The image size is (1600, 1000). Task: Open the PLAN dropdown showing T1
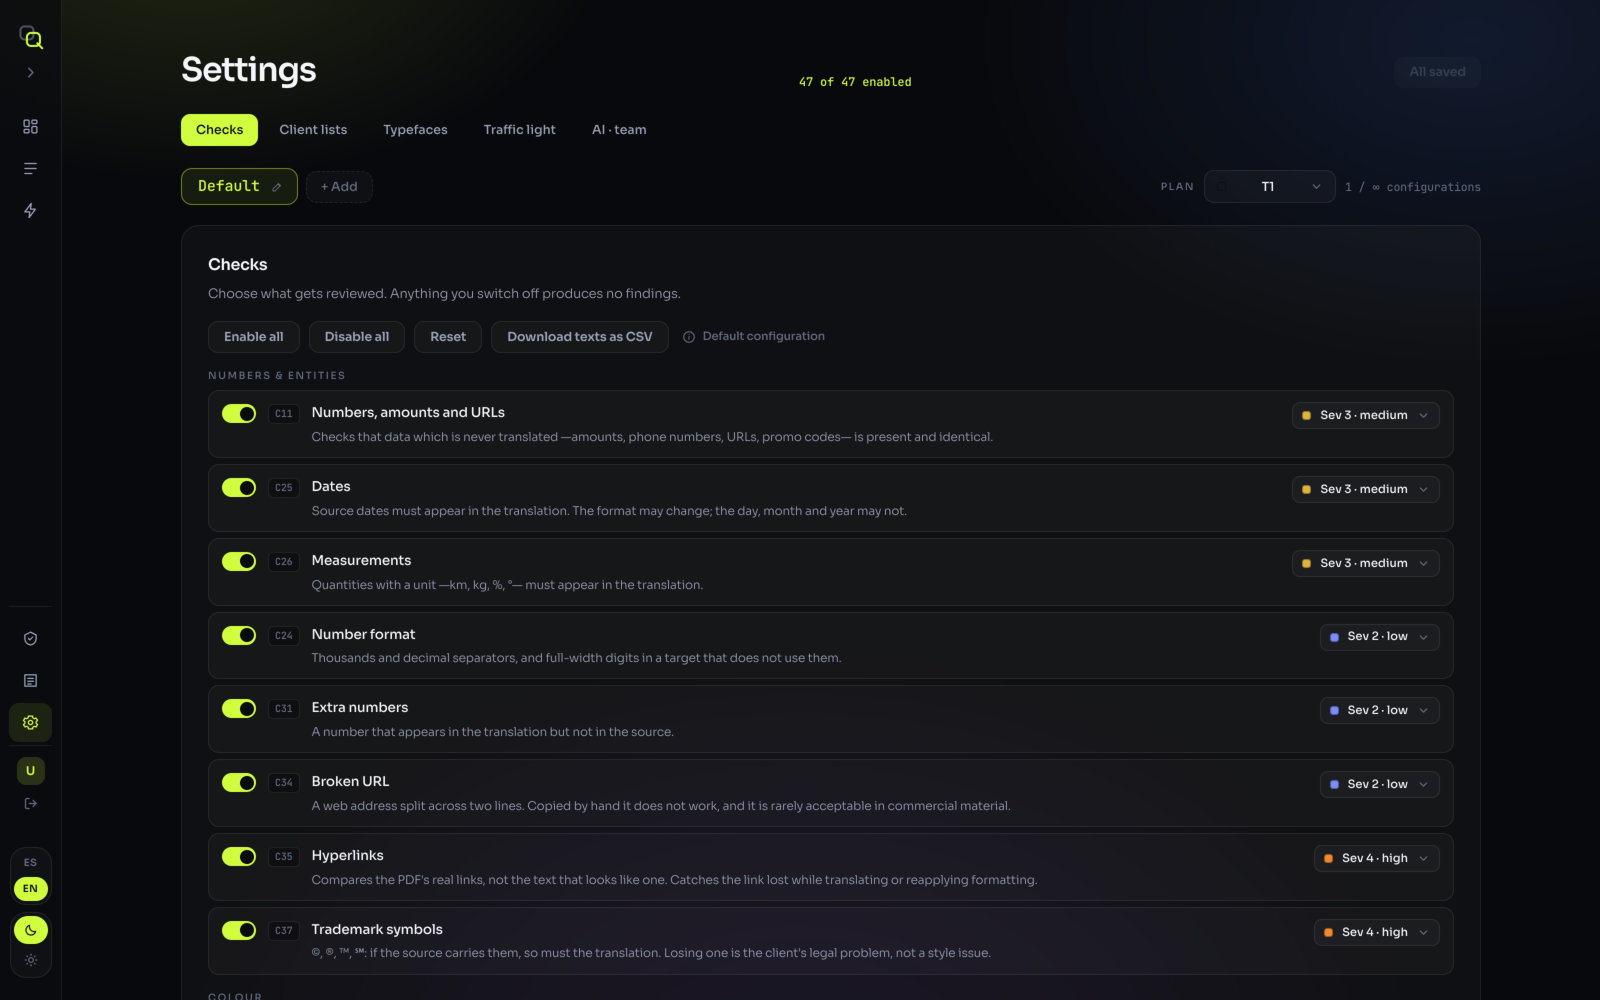(1269, 187)
